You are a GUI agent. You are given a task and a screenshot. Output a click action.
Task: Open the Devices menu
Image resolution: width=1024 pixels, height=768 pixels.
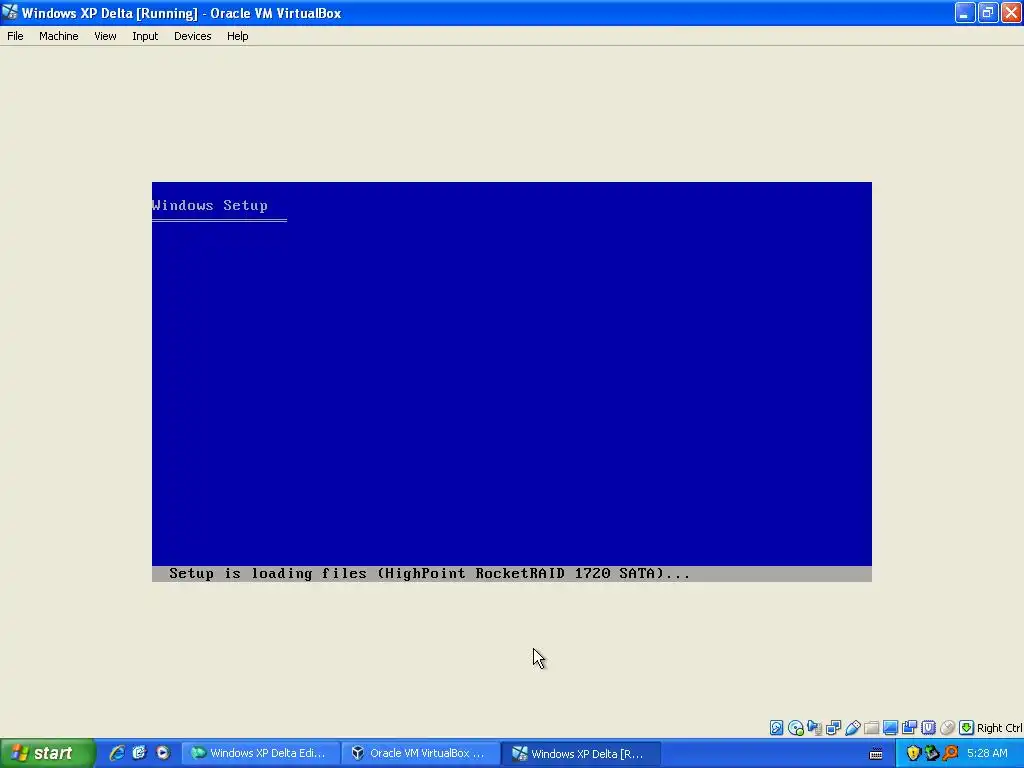tap(193, 36)
